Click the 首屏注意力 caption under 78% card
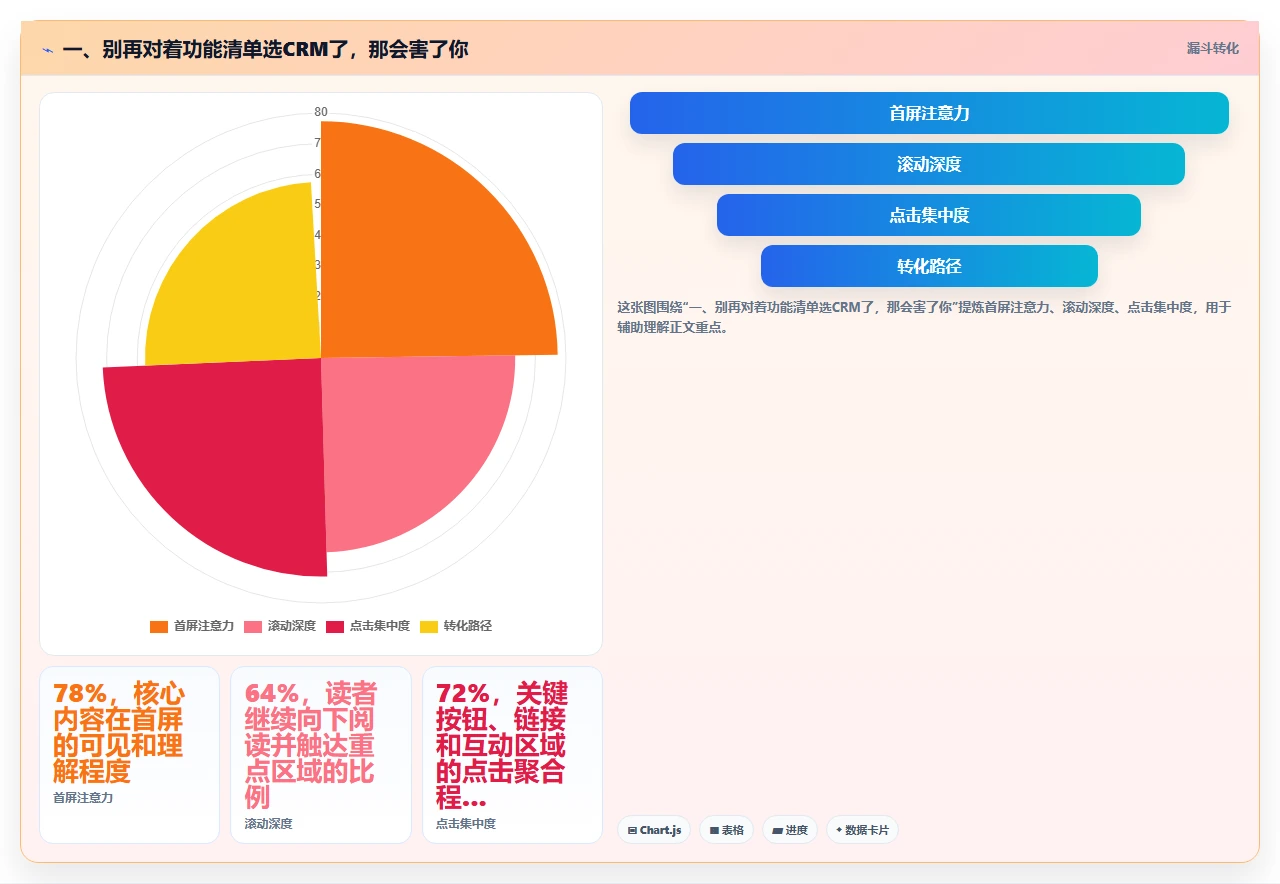Screen dimensions: 1280x884 tap(83, 798)
